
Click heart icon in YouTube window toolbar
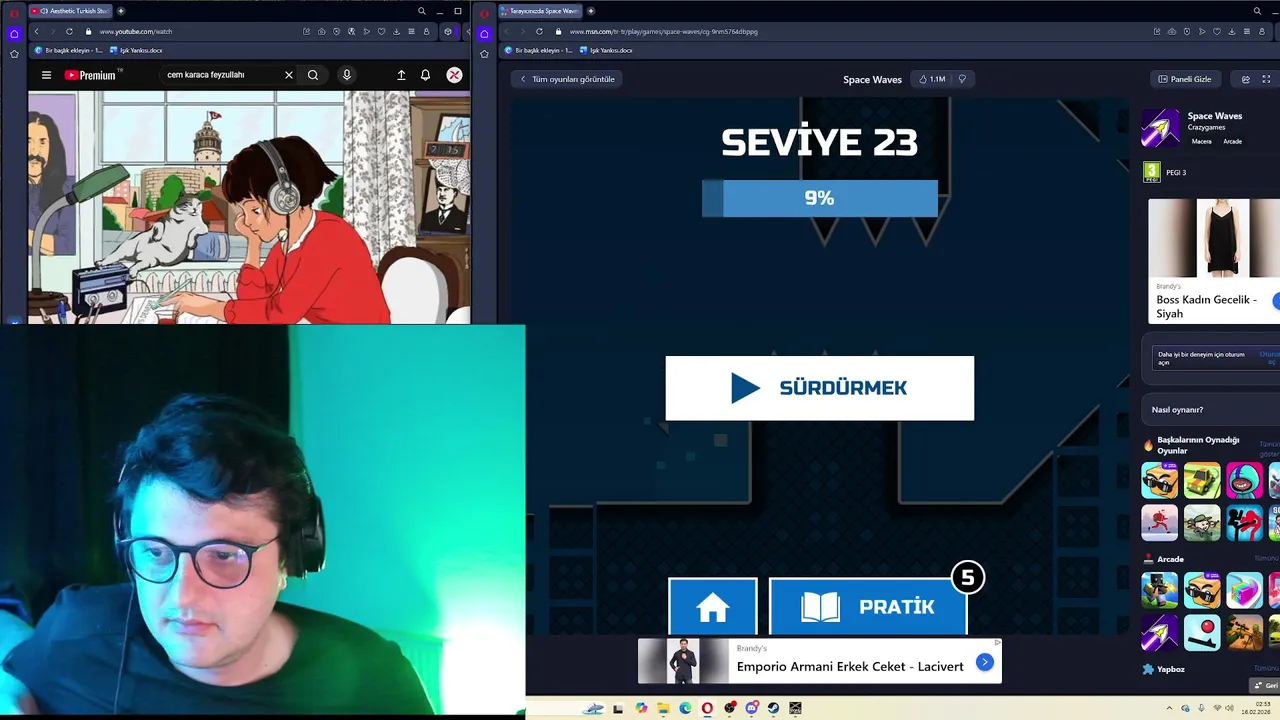(381, 31)
